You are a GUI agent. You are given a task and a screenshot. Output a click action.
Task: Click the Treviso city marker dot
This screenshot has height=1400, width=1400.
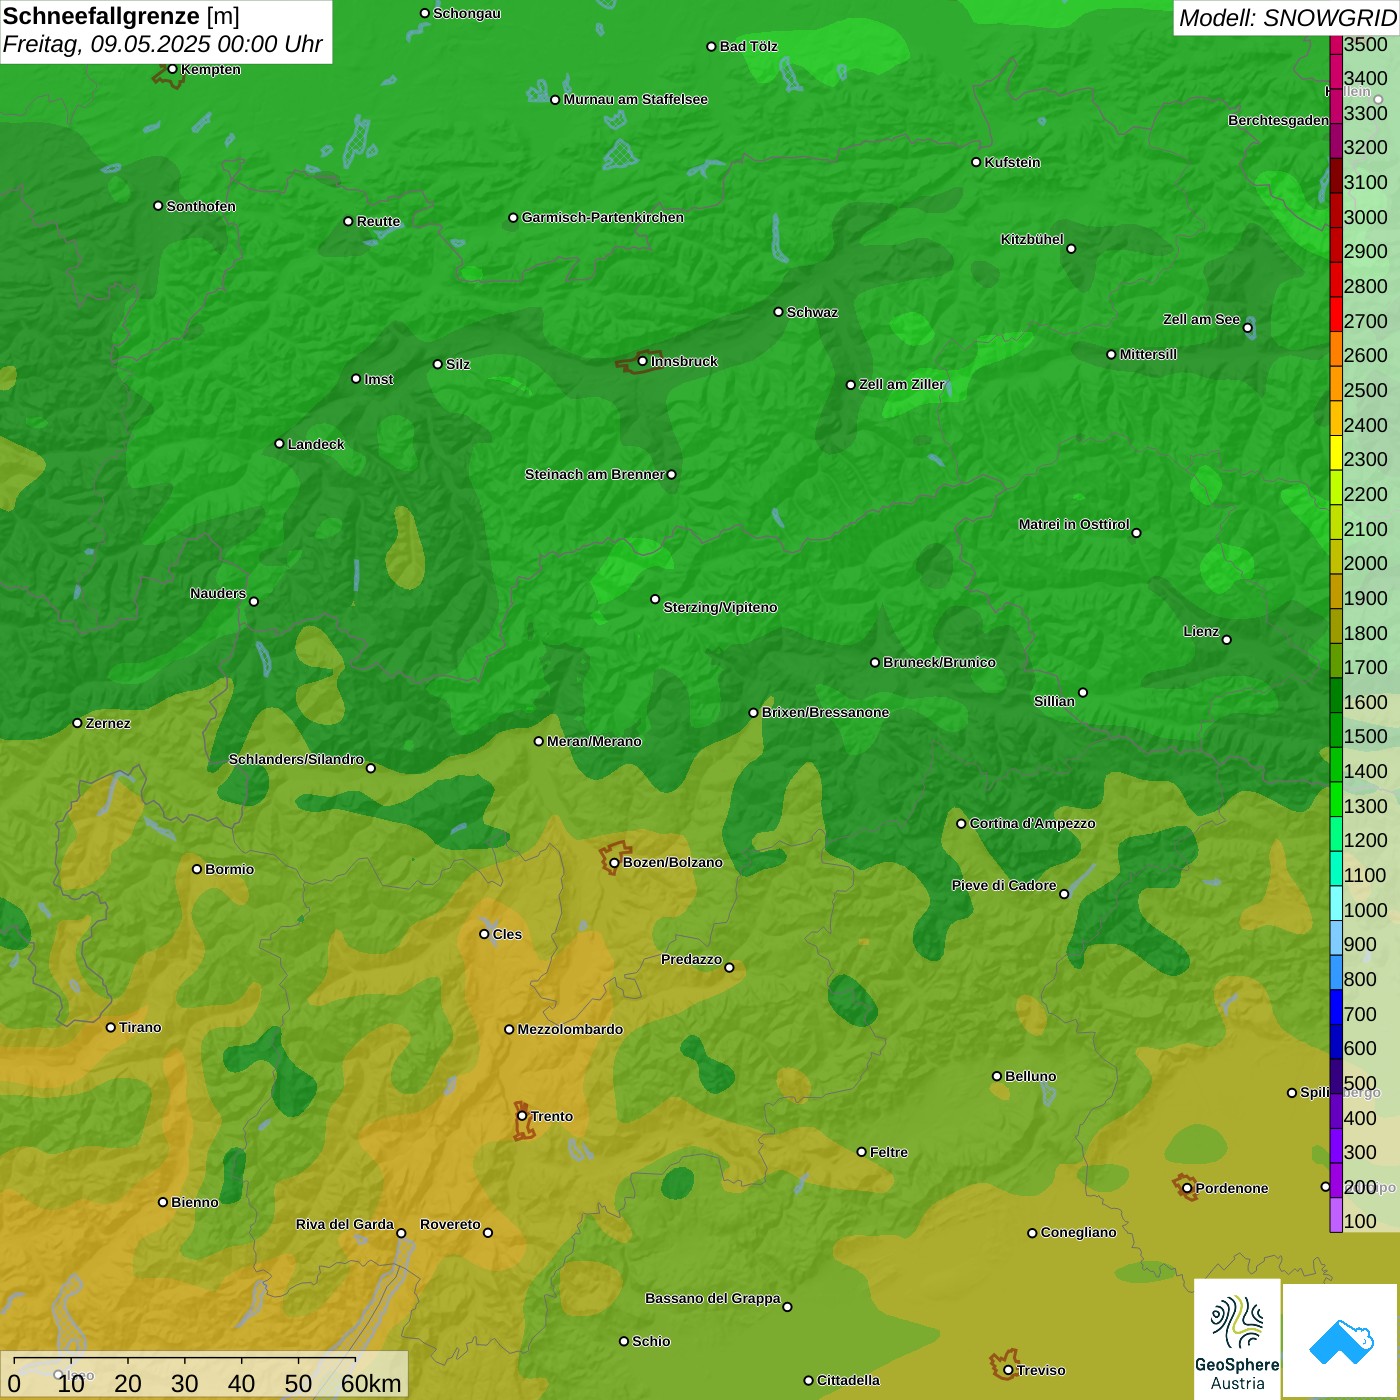[1008, 1370]
